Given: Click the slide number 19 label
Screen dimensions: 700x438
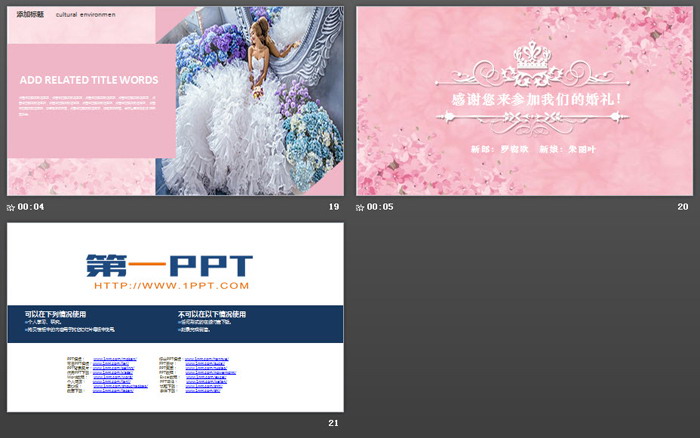Looking at the screenshot, I should pos(334,207).
